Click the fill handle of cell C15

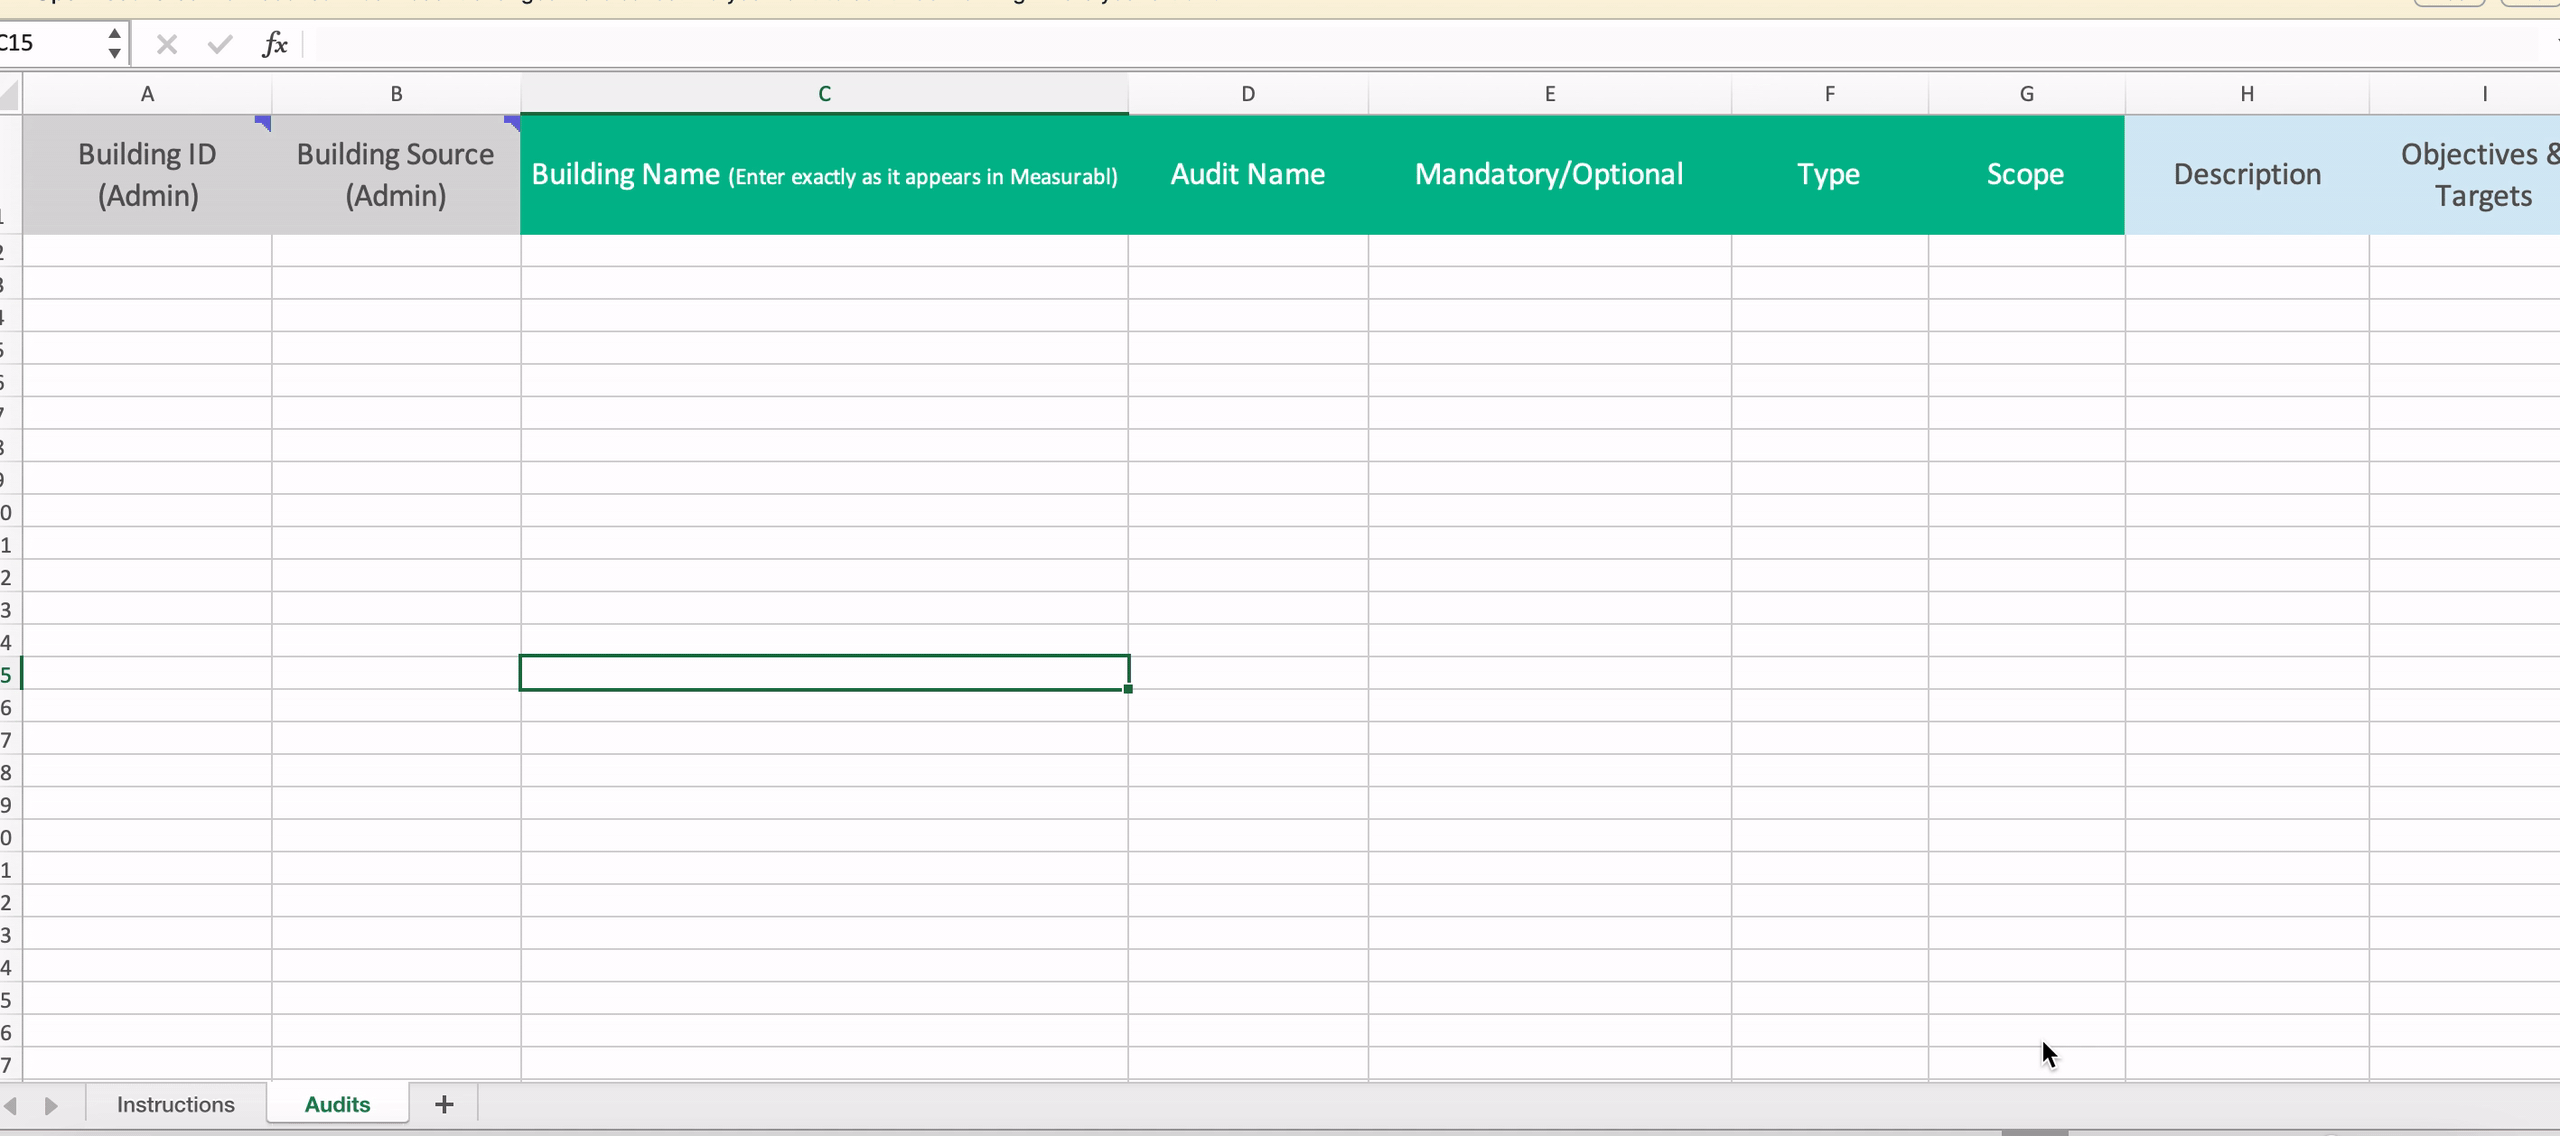(x=1128, y=689)
